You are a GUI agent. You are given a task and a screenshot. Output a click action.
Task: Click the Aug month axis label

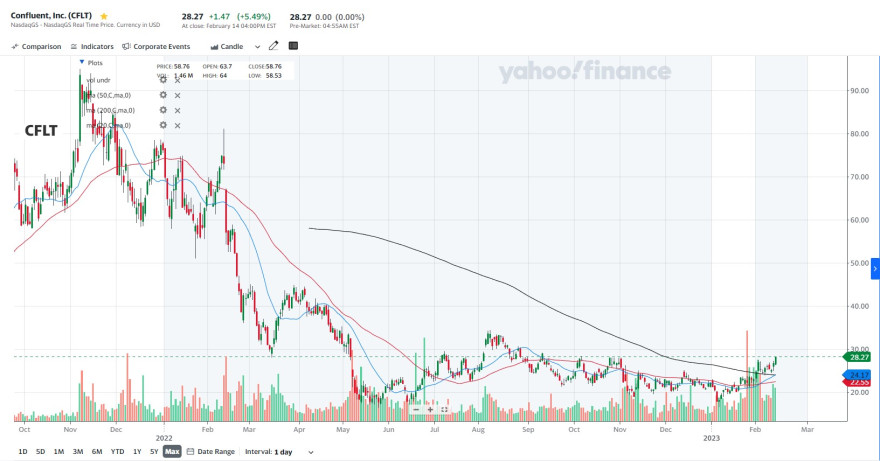478,430
